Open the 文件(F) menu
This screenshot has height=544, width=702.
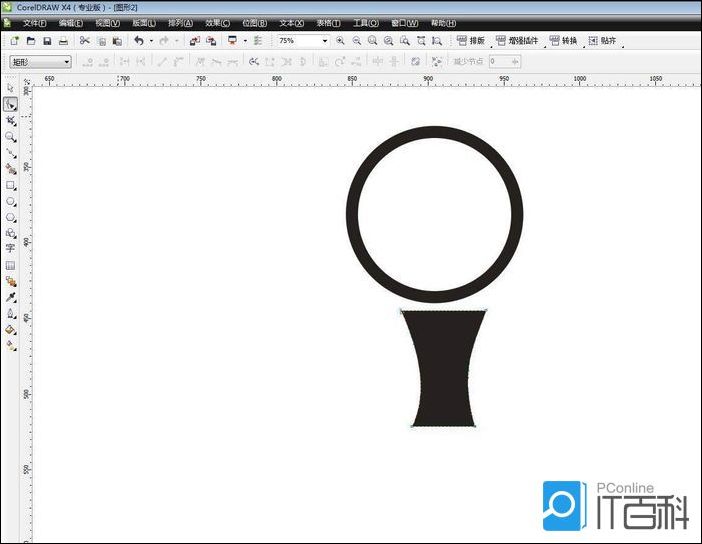tap(35, 23)
